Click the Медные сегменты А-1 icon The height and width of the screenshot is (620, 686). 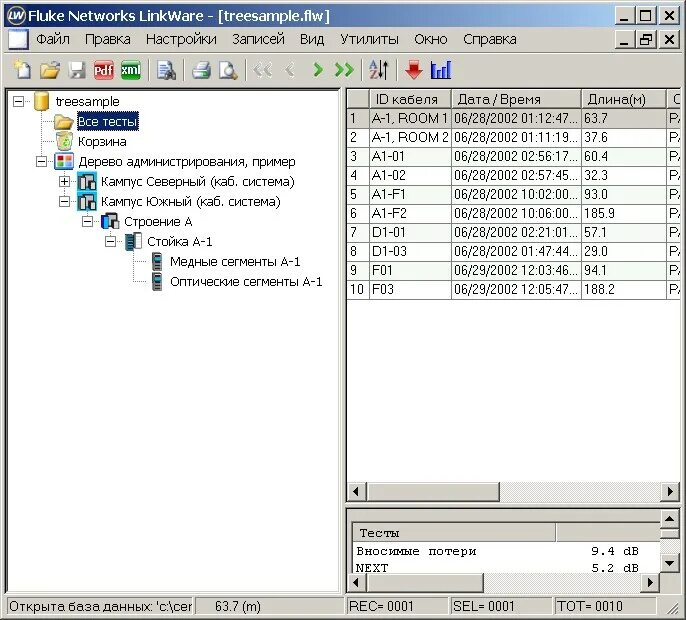point(157,262)
